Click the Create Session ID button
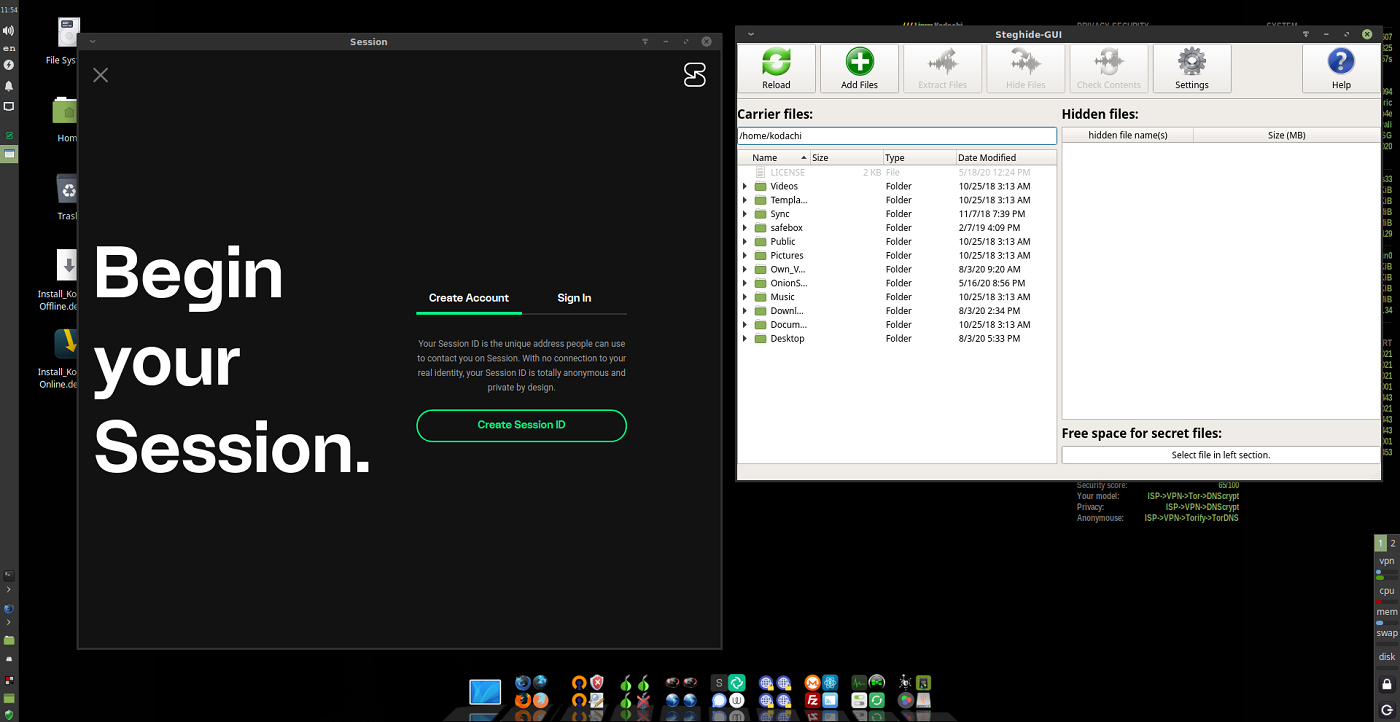This screenshot has height=722, width=1400. click(521, 425)
